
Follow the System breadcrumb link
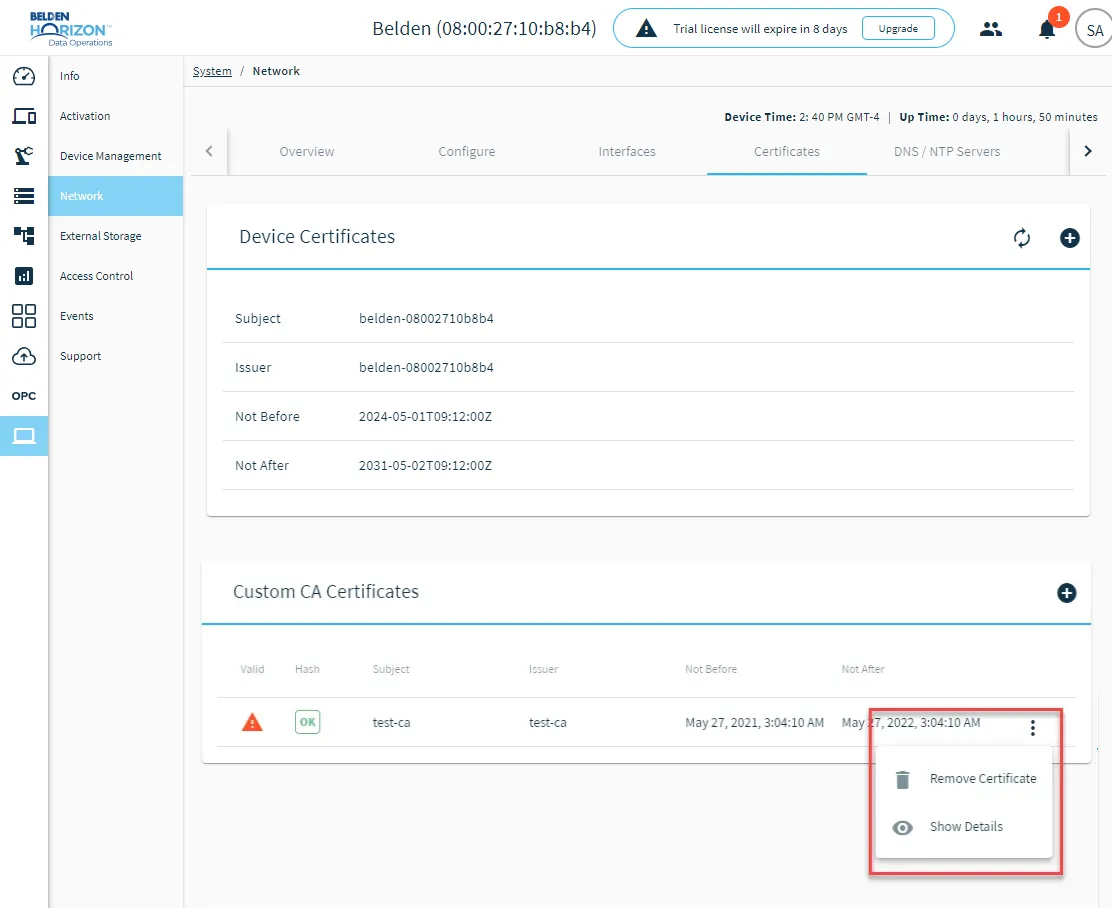212,71
